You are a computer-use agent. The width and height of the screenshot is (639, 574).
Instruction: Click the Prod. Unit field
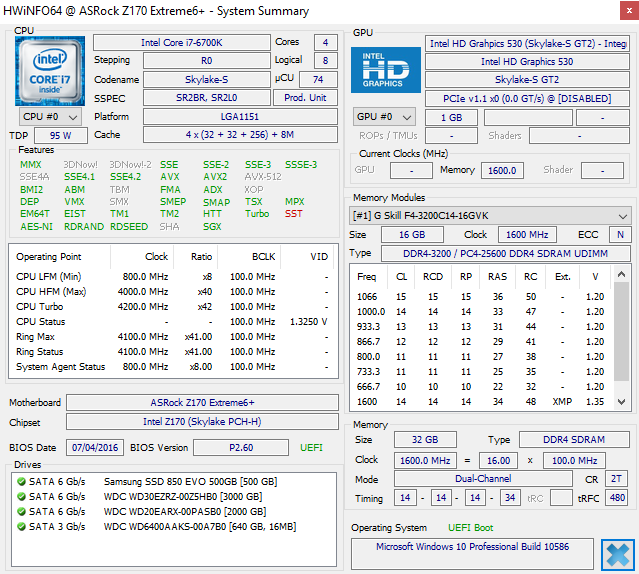(305, 98)
